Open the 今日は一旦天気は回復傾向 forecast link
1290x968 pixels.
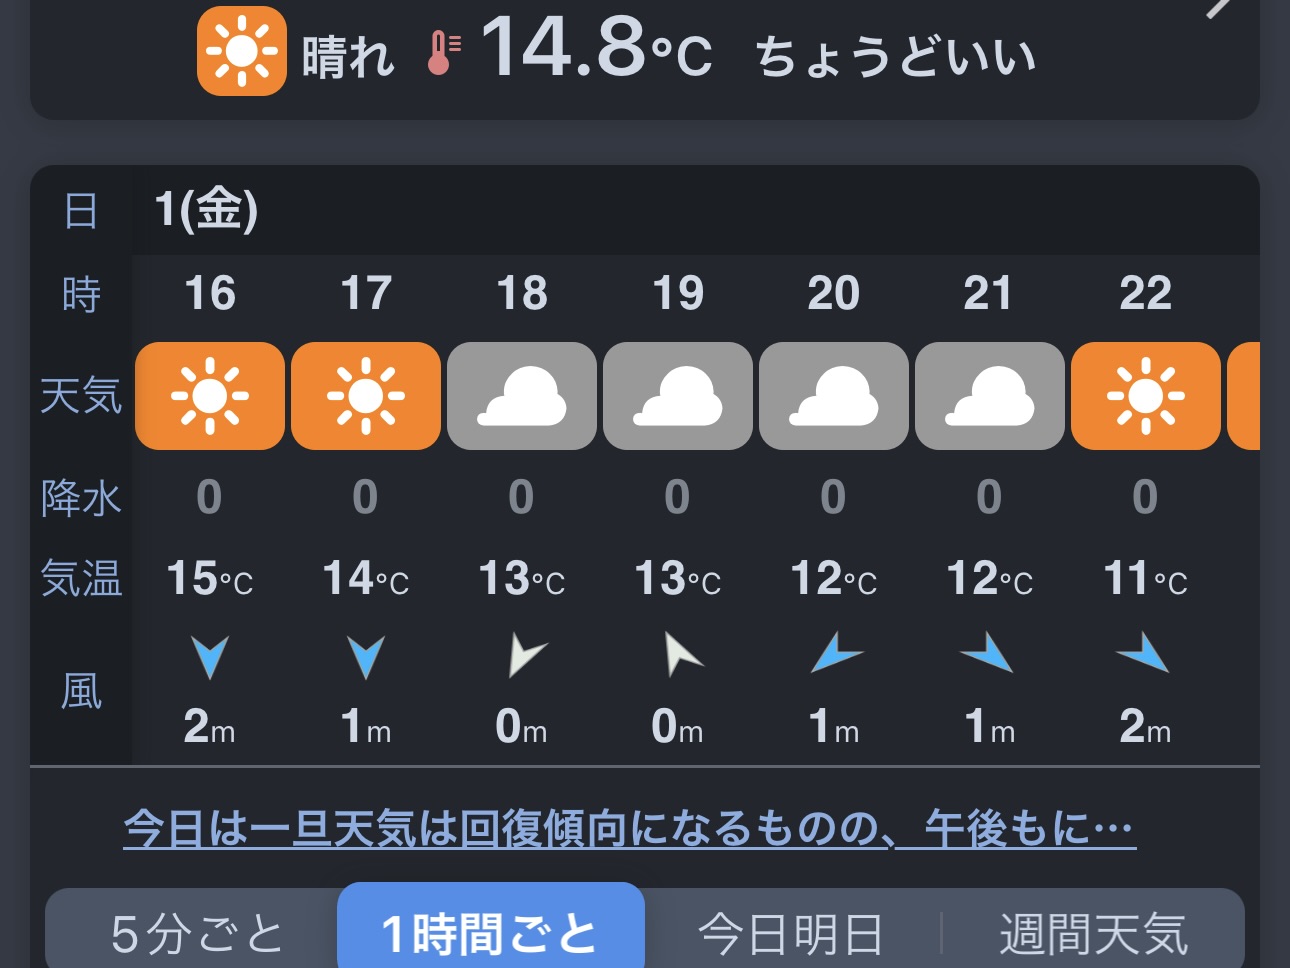pyautogui.click(x=629, y=828)
